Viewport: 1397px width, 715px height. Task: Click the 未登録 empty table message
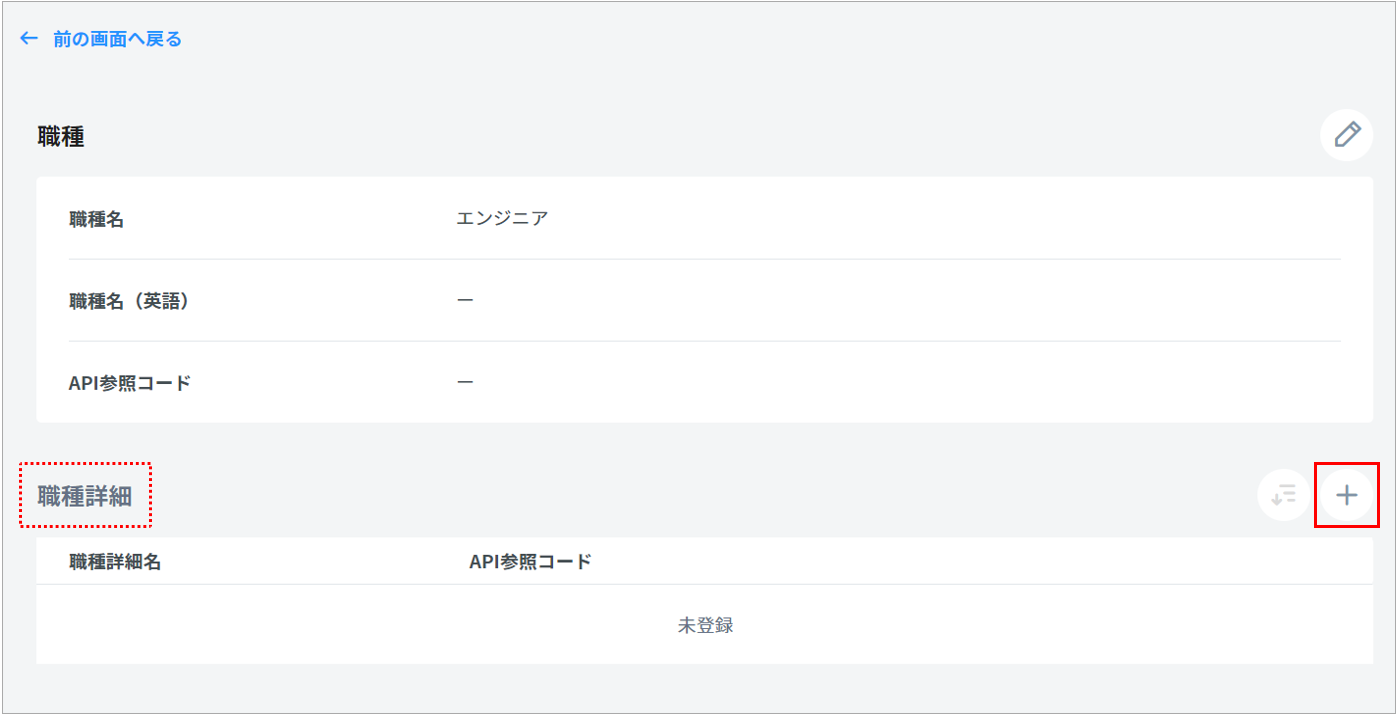tap(705, 625)
